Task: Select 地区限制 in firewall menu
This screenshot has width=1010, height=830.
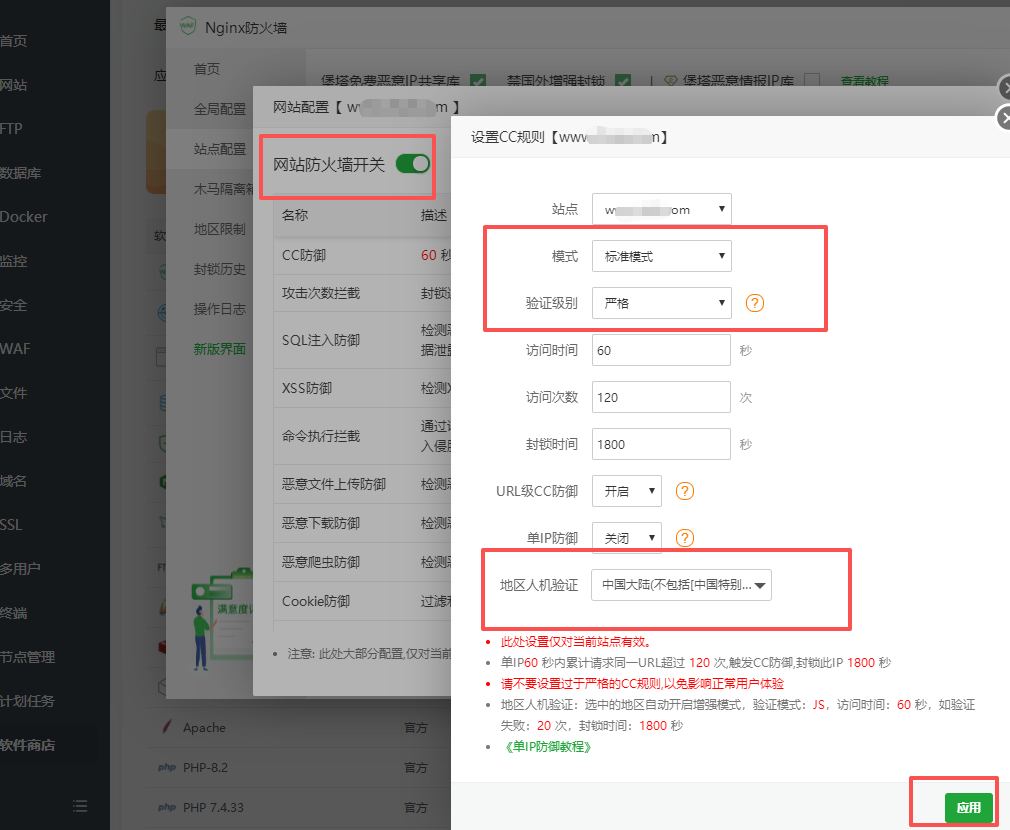Action: 219,229
